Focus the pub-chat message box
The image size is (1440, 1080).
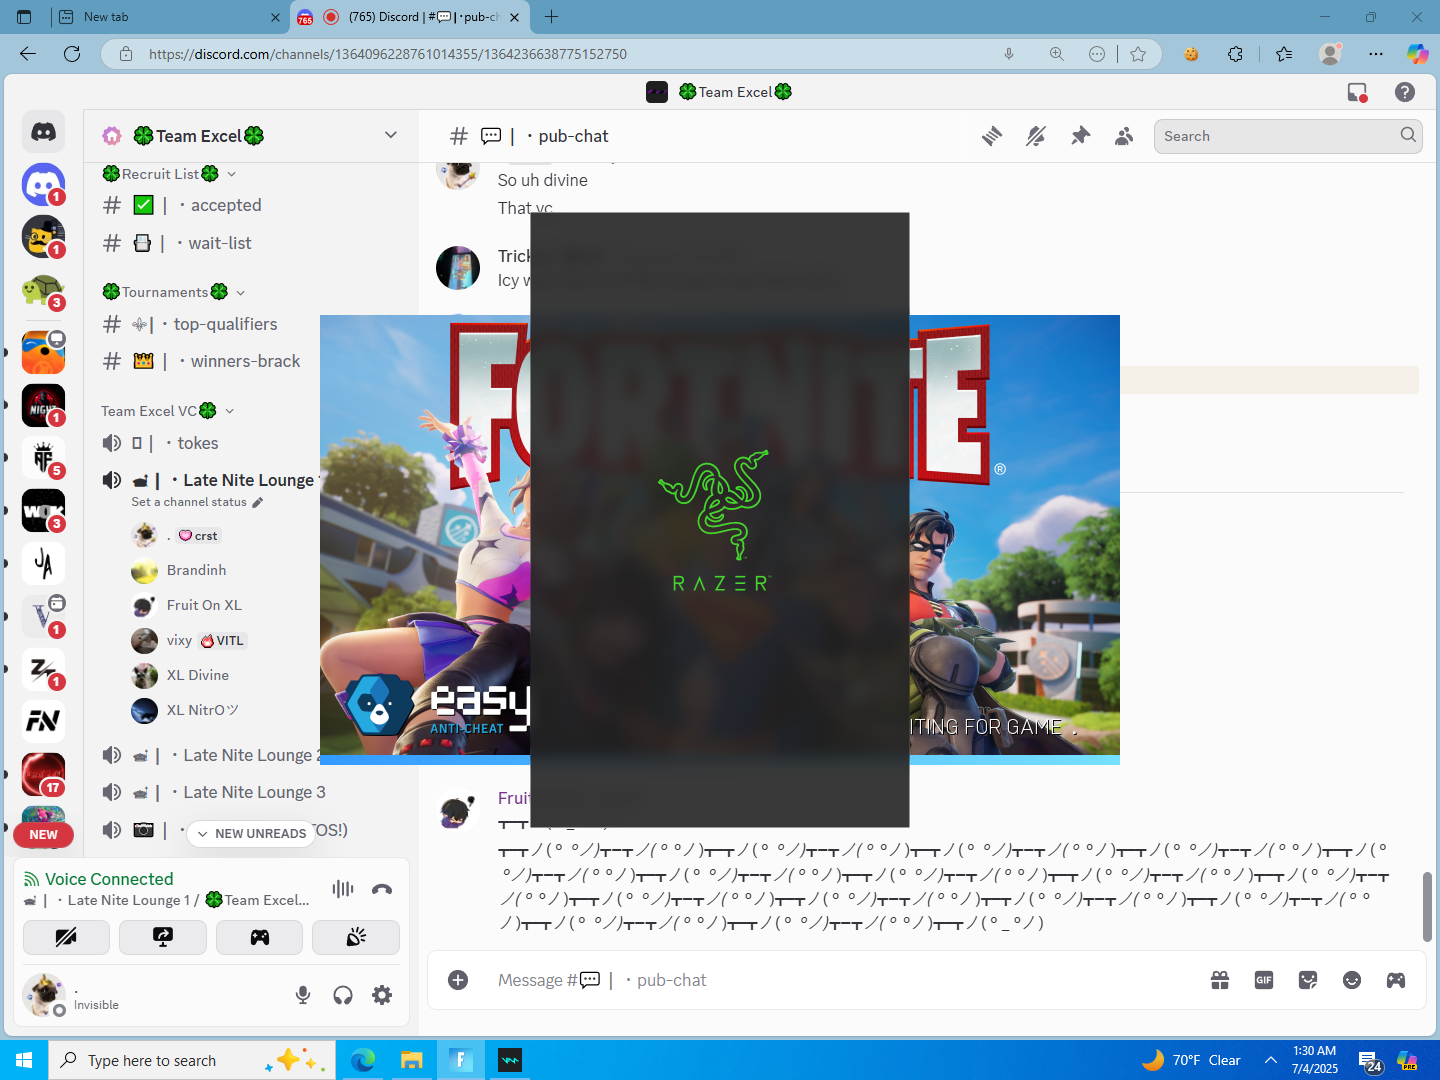click(850, 980)
